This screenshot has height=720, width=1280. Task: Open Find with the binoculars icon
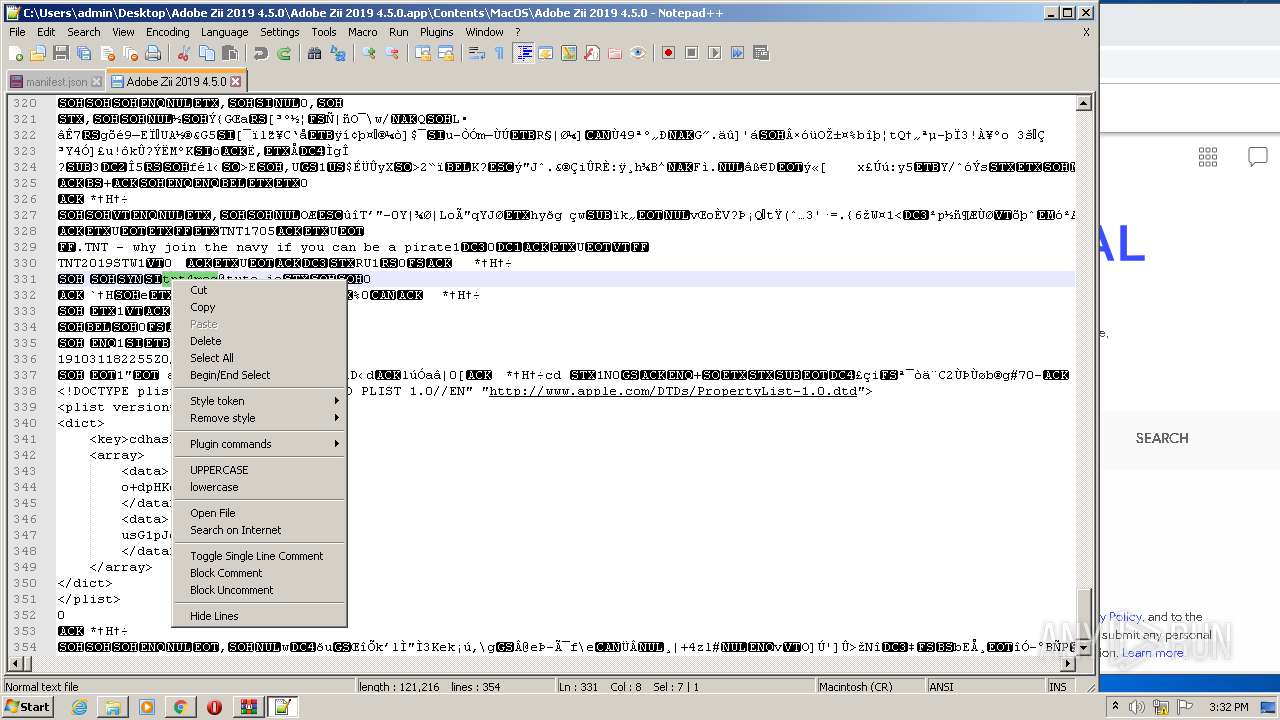tap(315, 53)
